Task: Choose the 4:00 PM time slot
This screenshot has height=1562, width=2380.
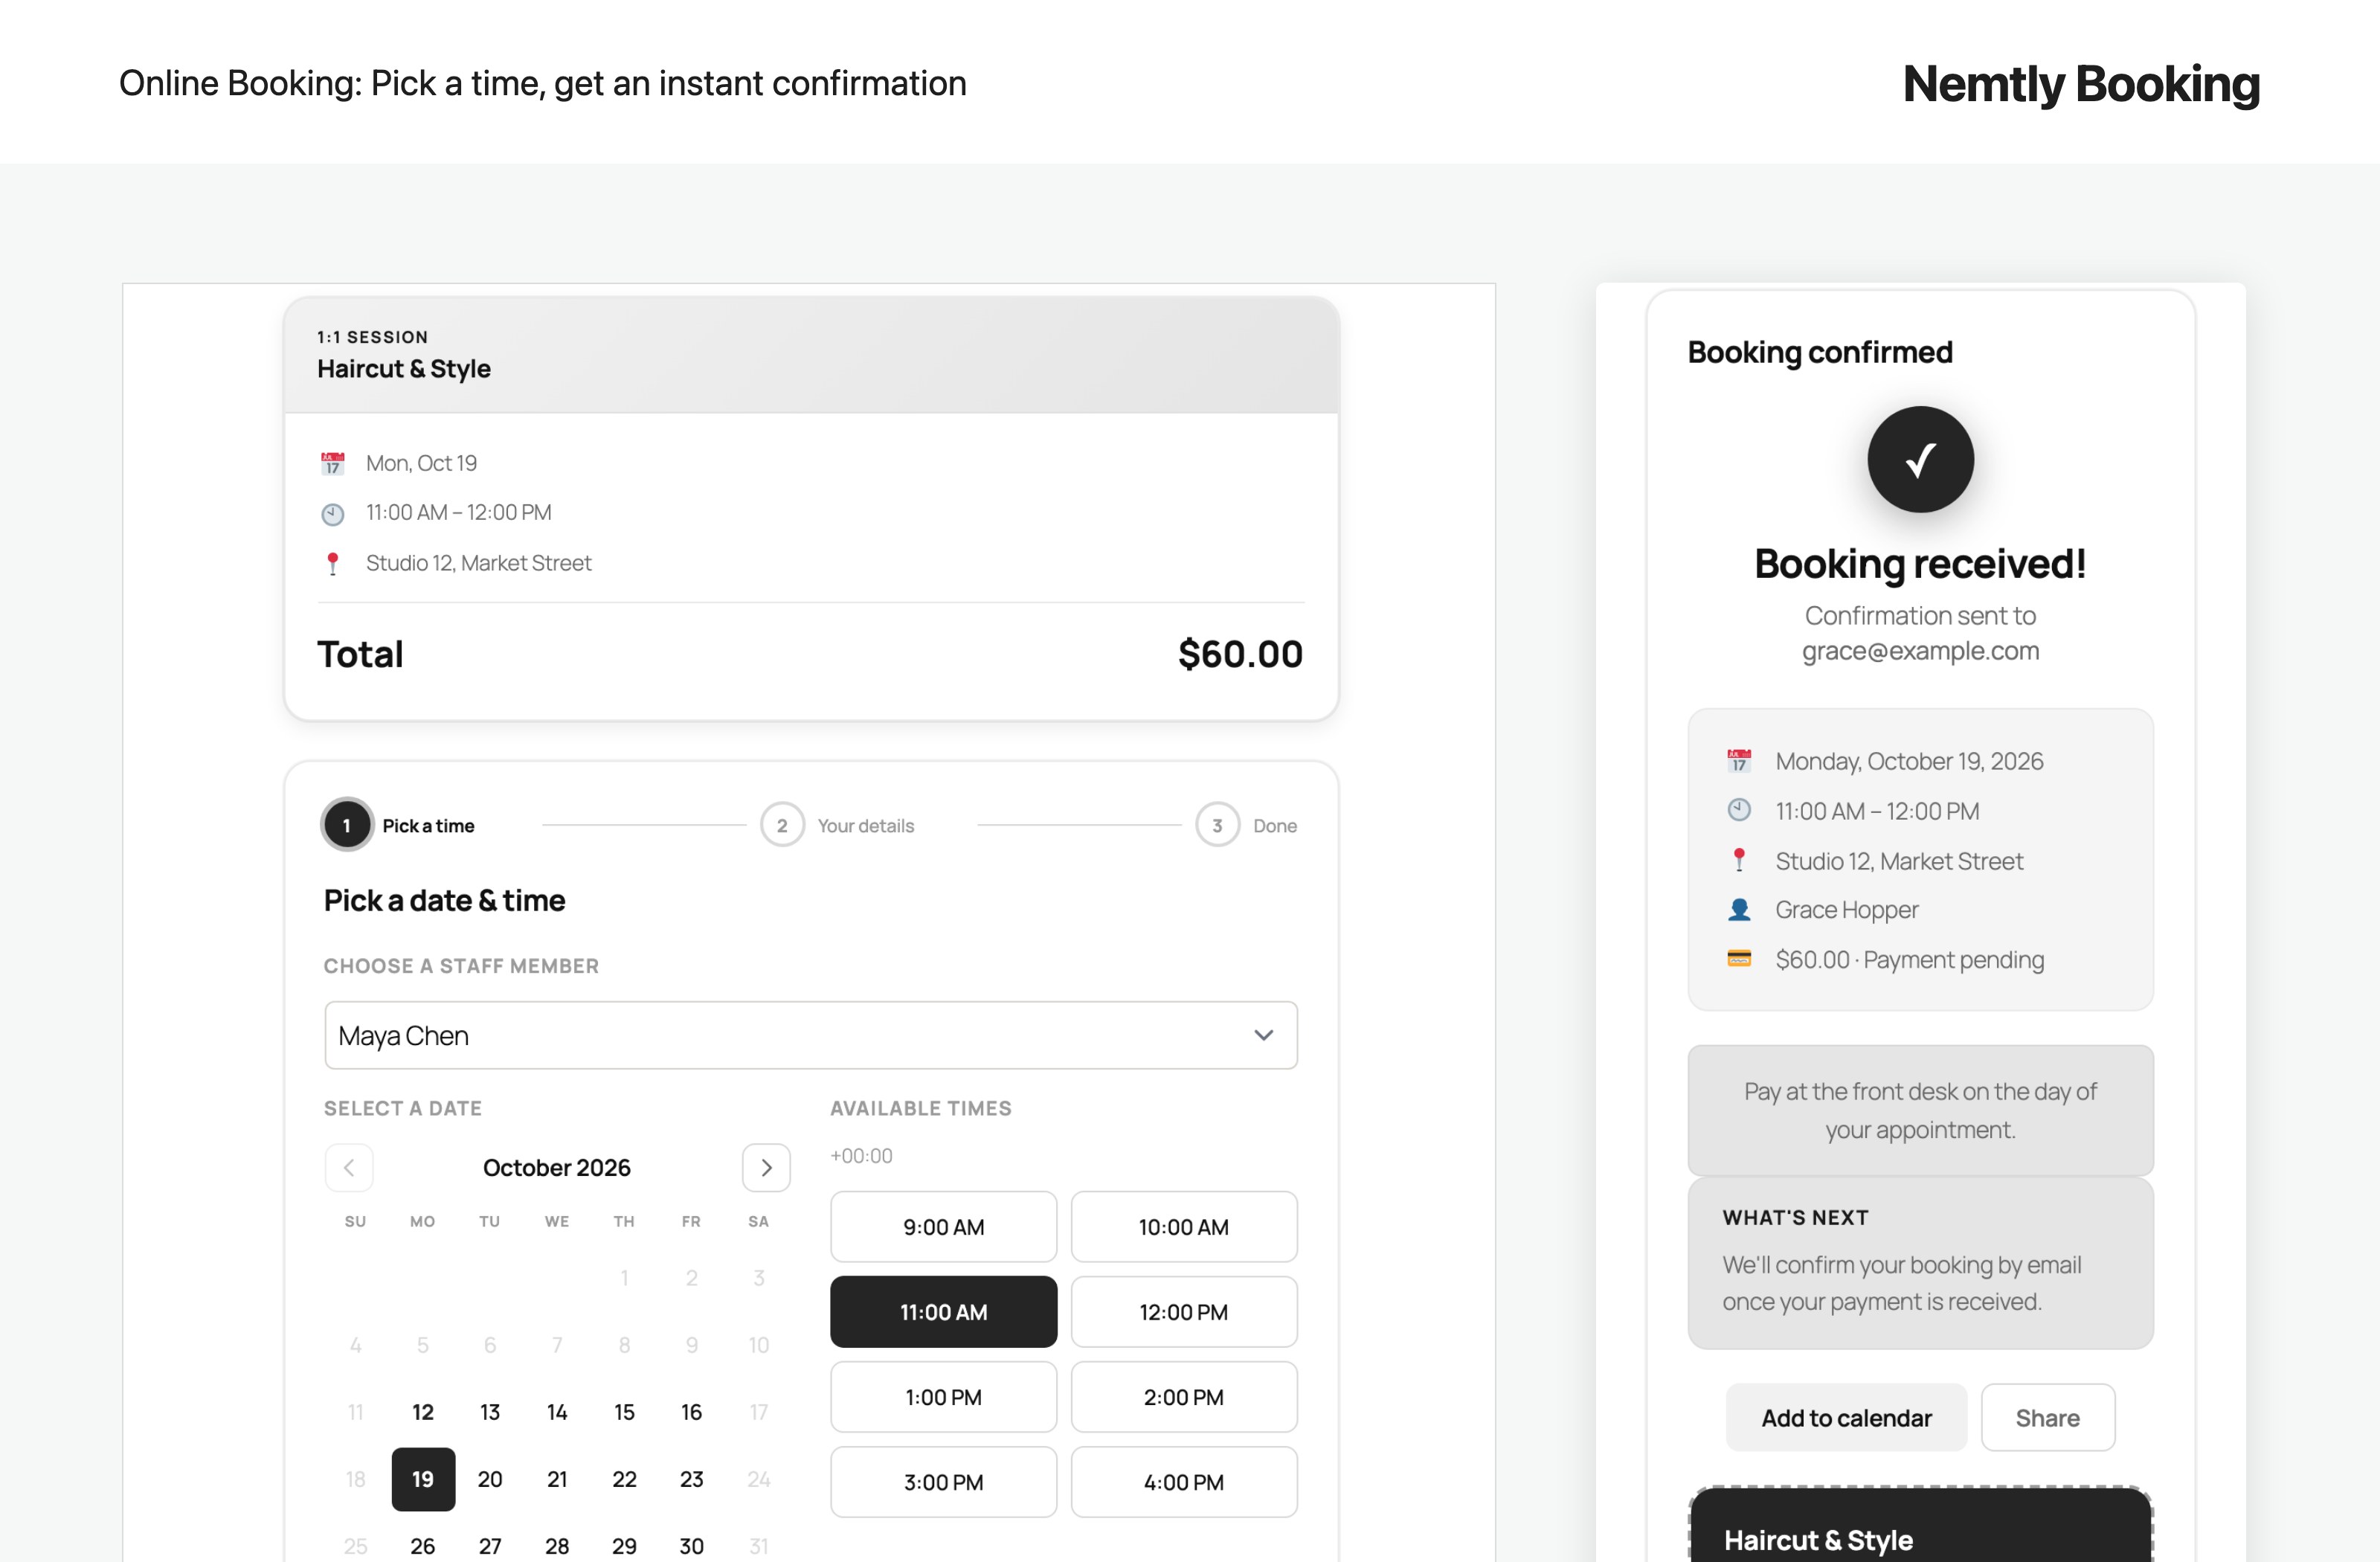Action: point(1184,1482)
